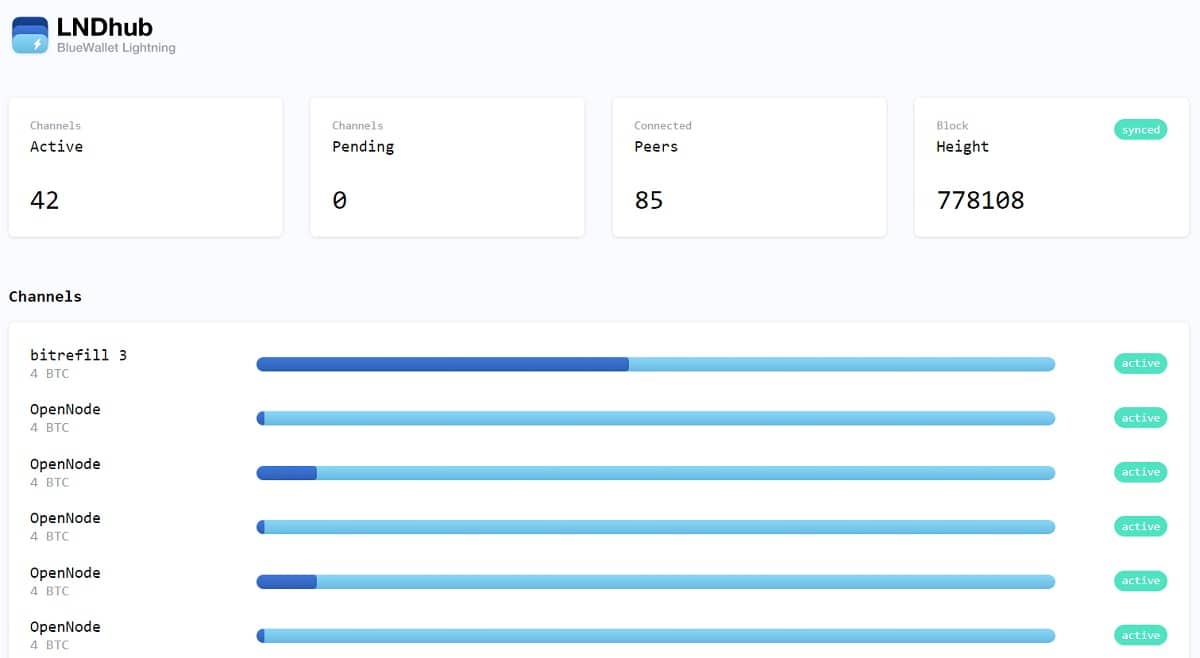
Task: Select the Pending Channels card
Action: (x=447, y=167)
